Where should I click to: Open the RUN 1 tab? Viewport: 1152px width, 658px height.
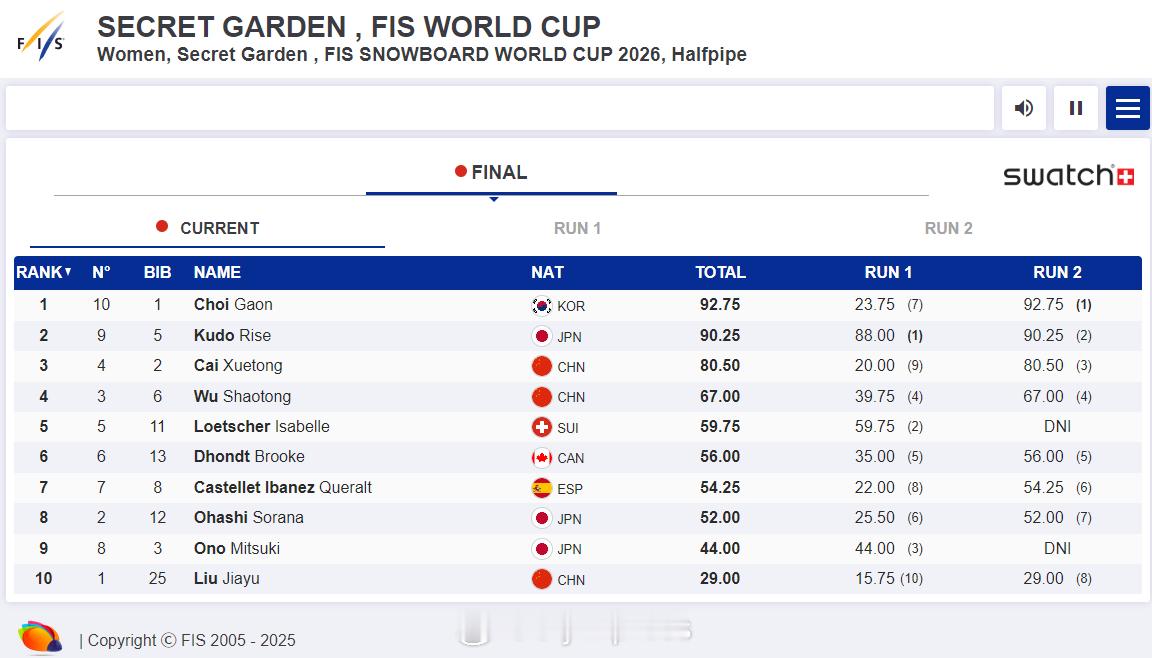(577, 228)
